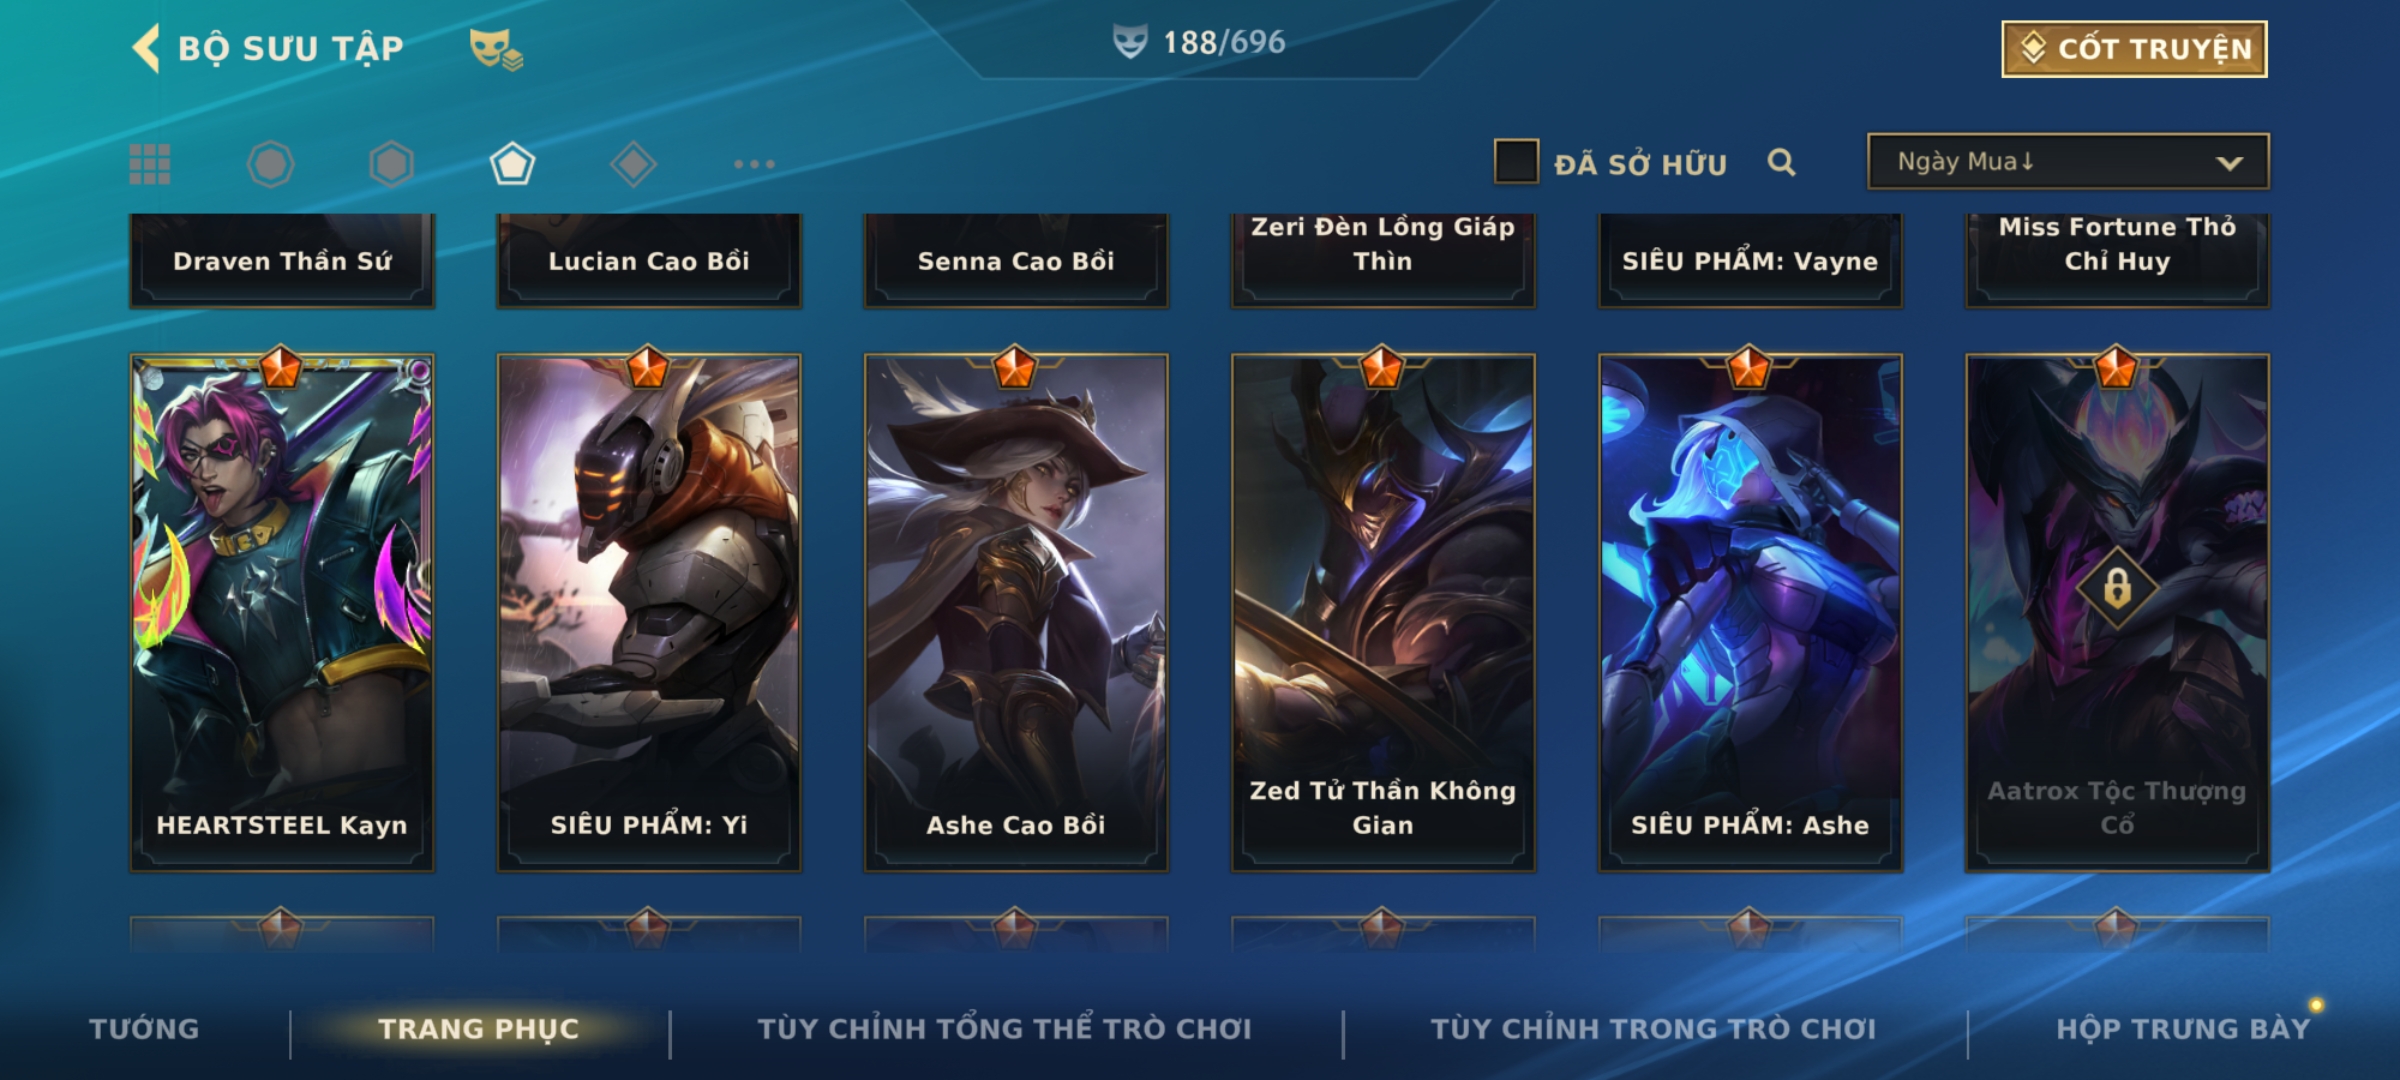Toggle the ĐÃ SỞ HỮU checkbox

click(x=1516, y=162)
